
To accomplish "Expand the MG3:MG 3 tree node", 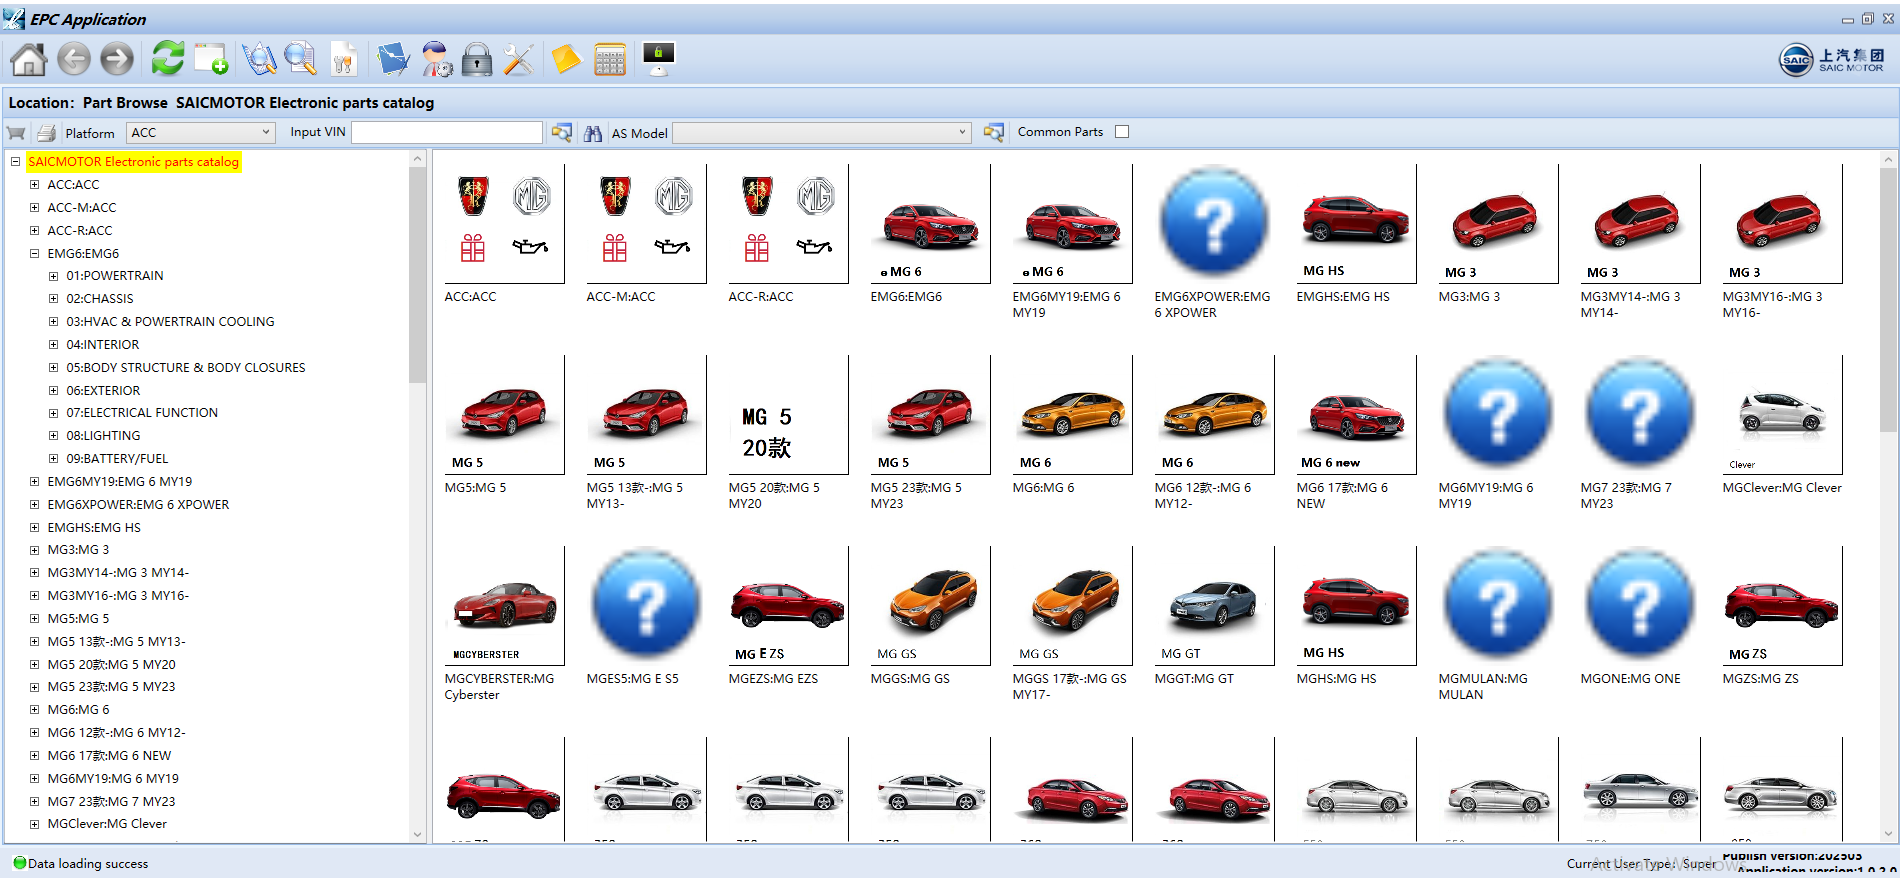I will 35,550.
